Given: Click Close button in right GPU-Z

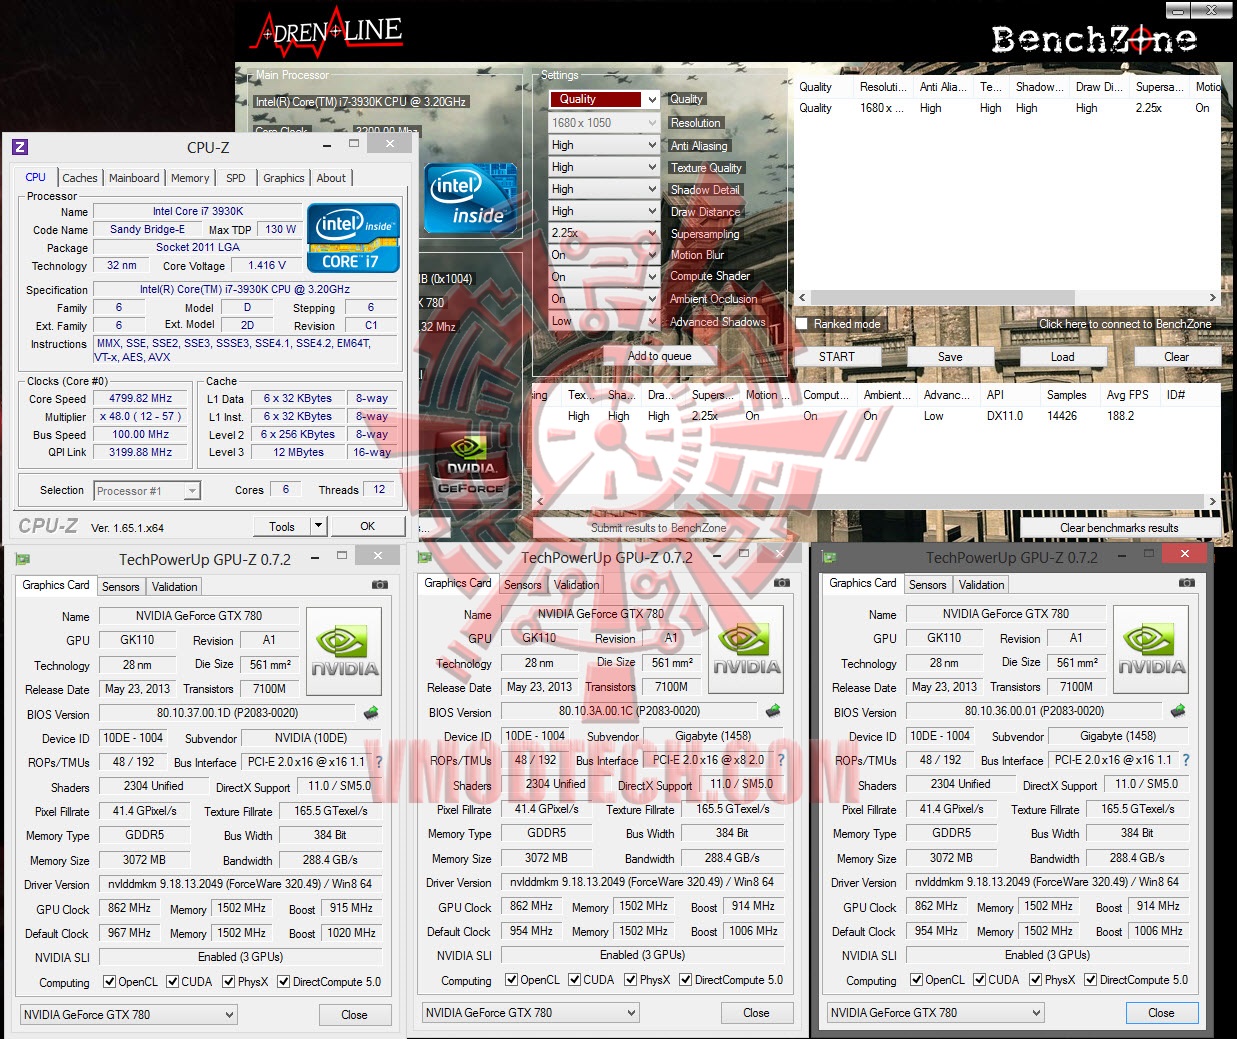Looking at the screenshot, I should click(1161, 1012).
